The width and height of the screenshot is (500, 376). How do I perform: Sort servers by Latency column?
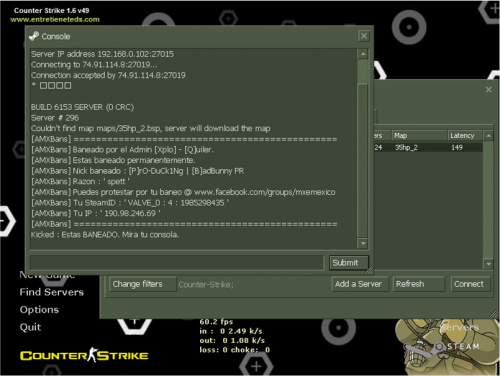(x=465, y=135)
